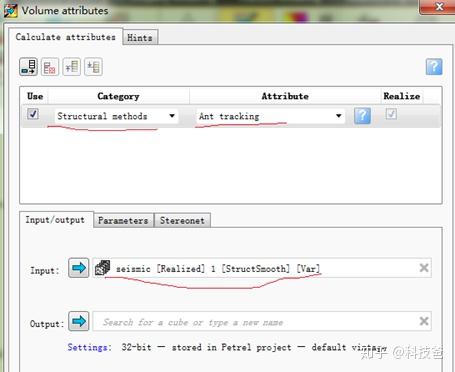Click the fourth toolbar icon with star list
Viewport: 455px width, 372px height.
(x=93, y=67)
